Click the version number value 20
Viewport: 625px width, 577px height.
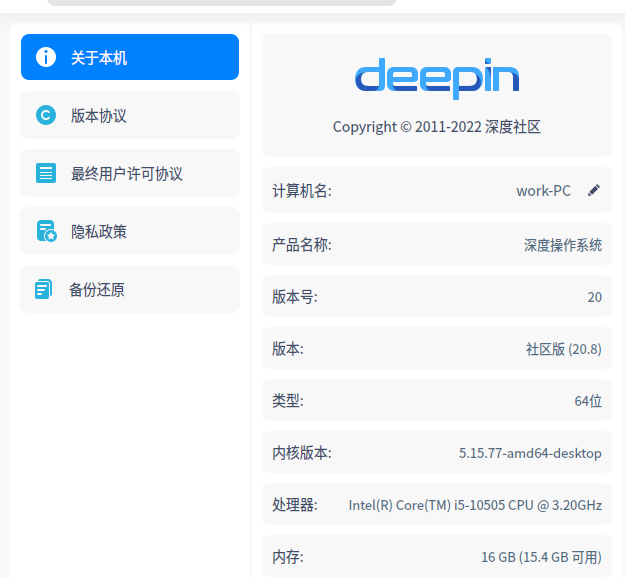tap(594, 297)
